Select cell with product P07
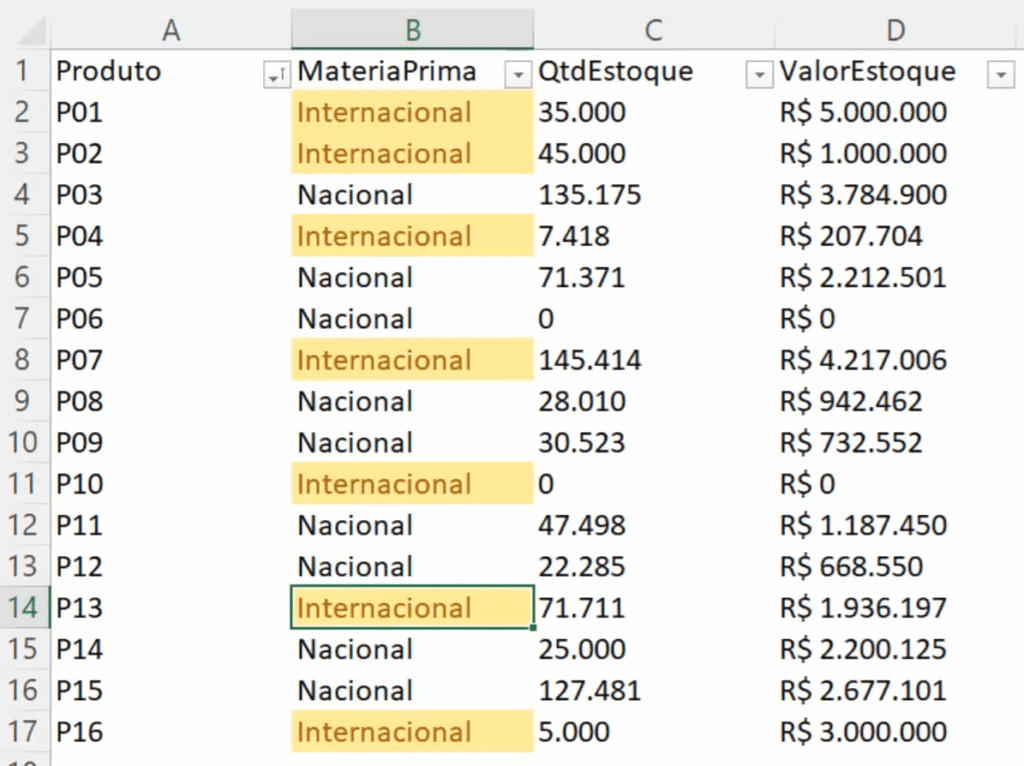Screen dimensions: 1024x766 [x=171, y=360]
